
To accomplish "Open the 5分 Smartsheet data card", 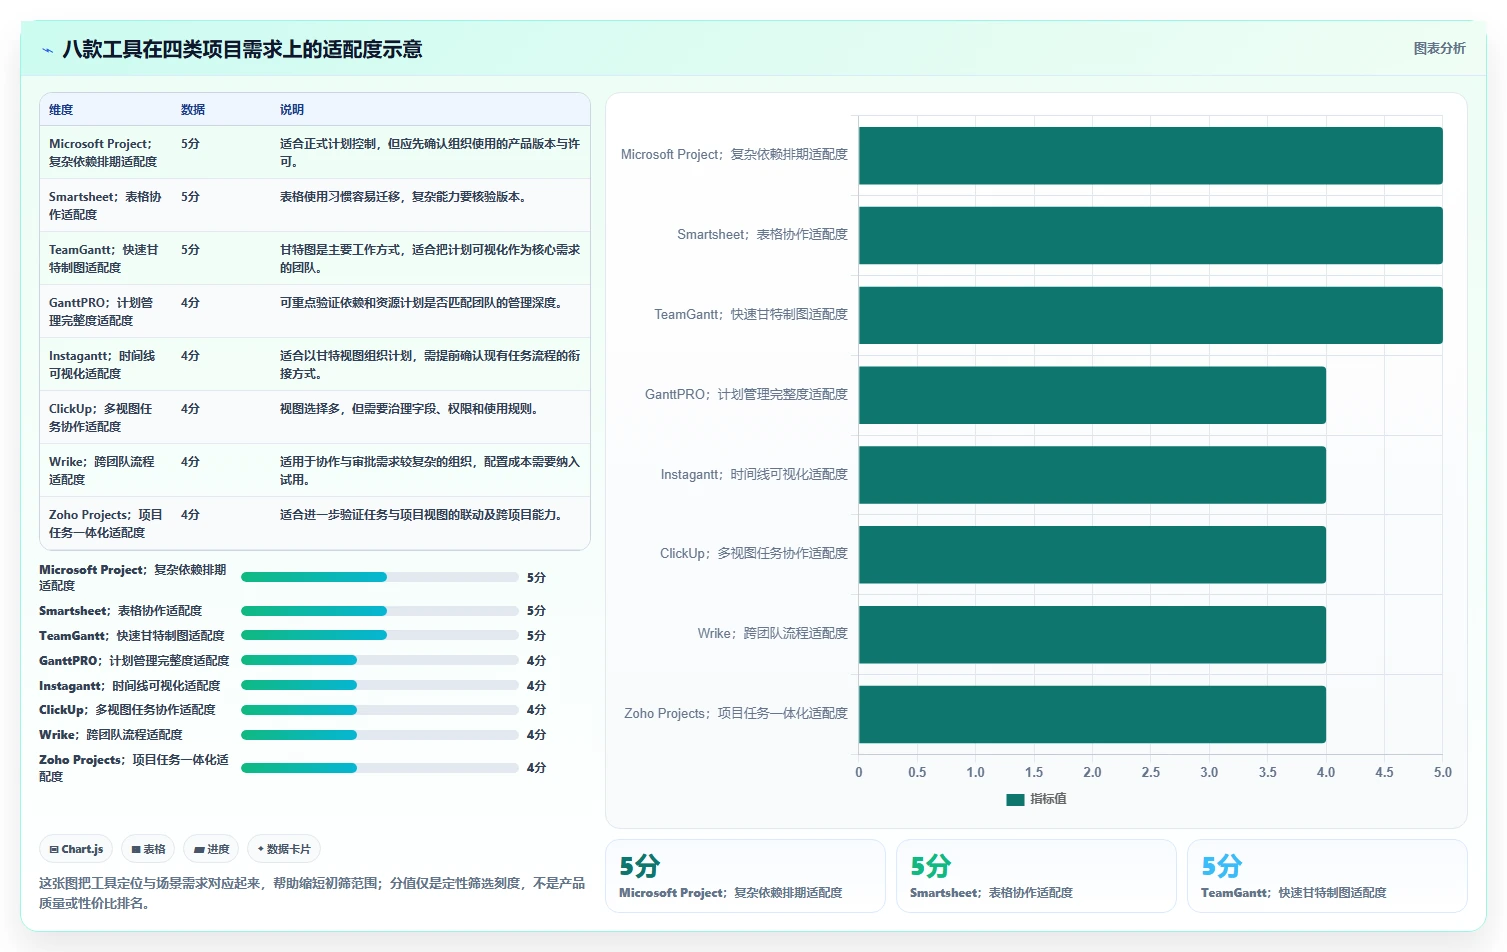I will click(1036, 876).
